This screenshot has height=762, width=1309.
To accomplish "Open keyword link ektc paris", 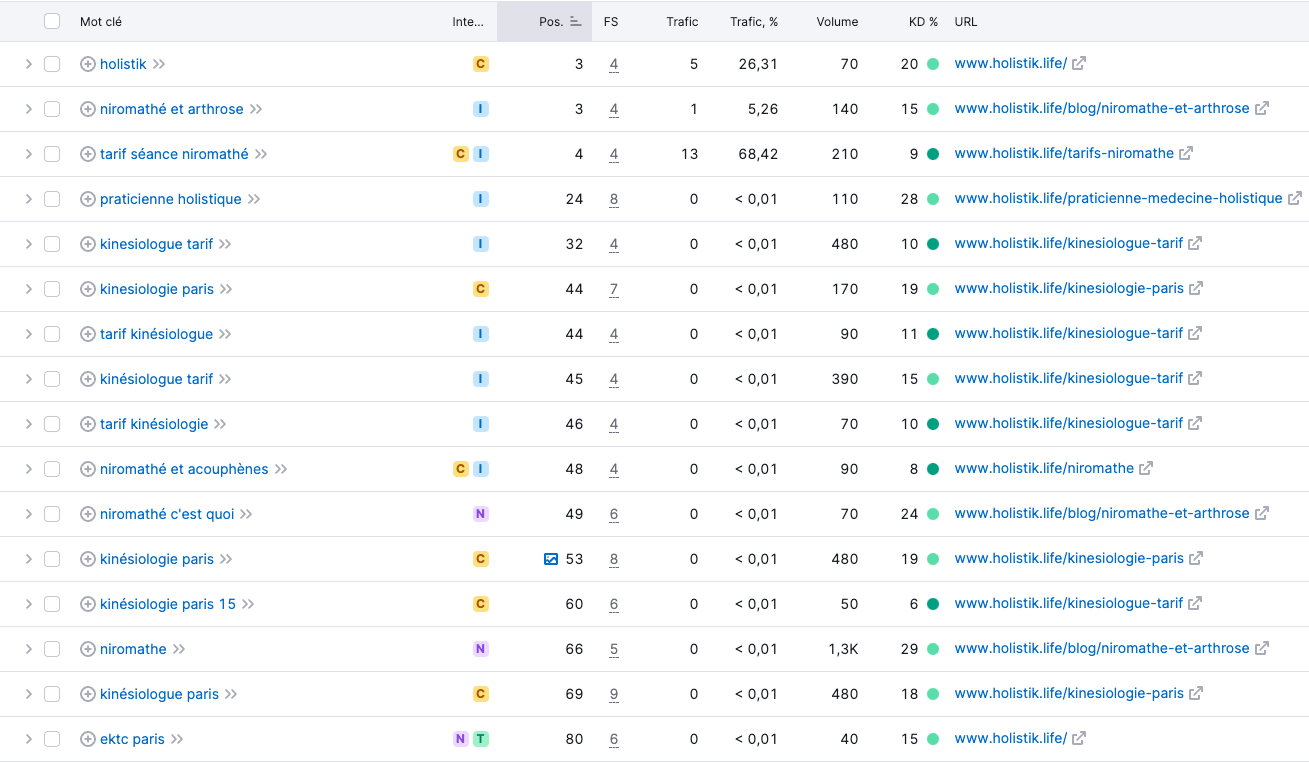I will [132, 739].
